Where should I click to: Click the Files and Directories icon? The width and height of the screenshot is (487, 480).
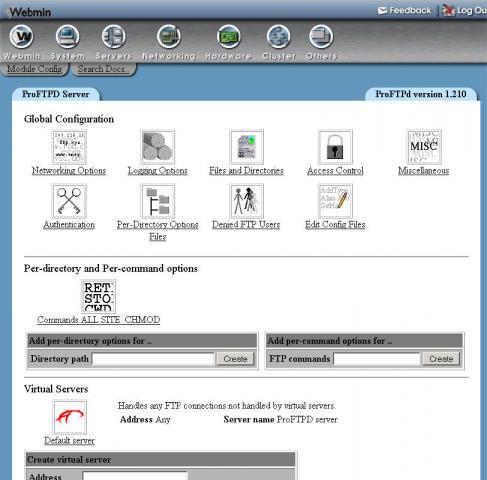(x=246, y=147)
